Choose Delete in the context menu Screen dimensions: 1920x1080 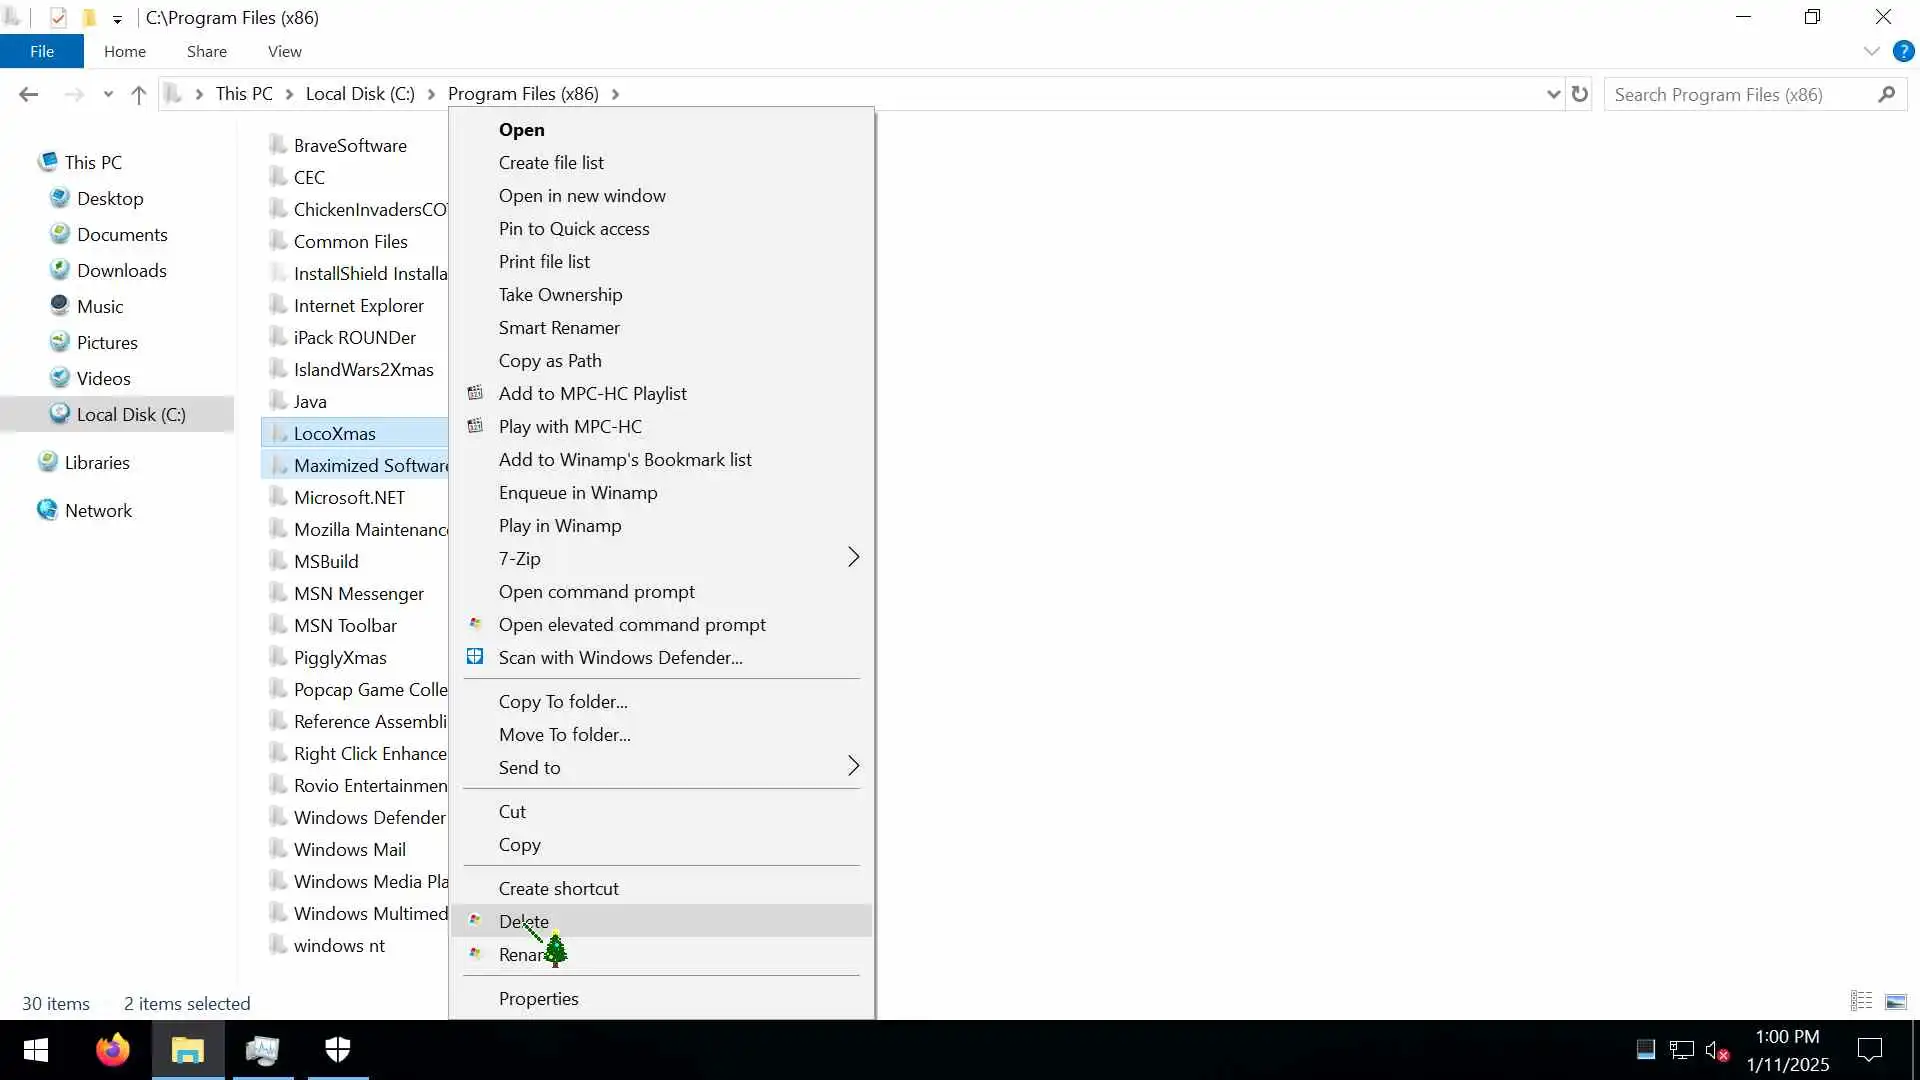pyautogui.click(x=524, y=921)
